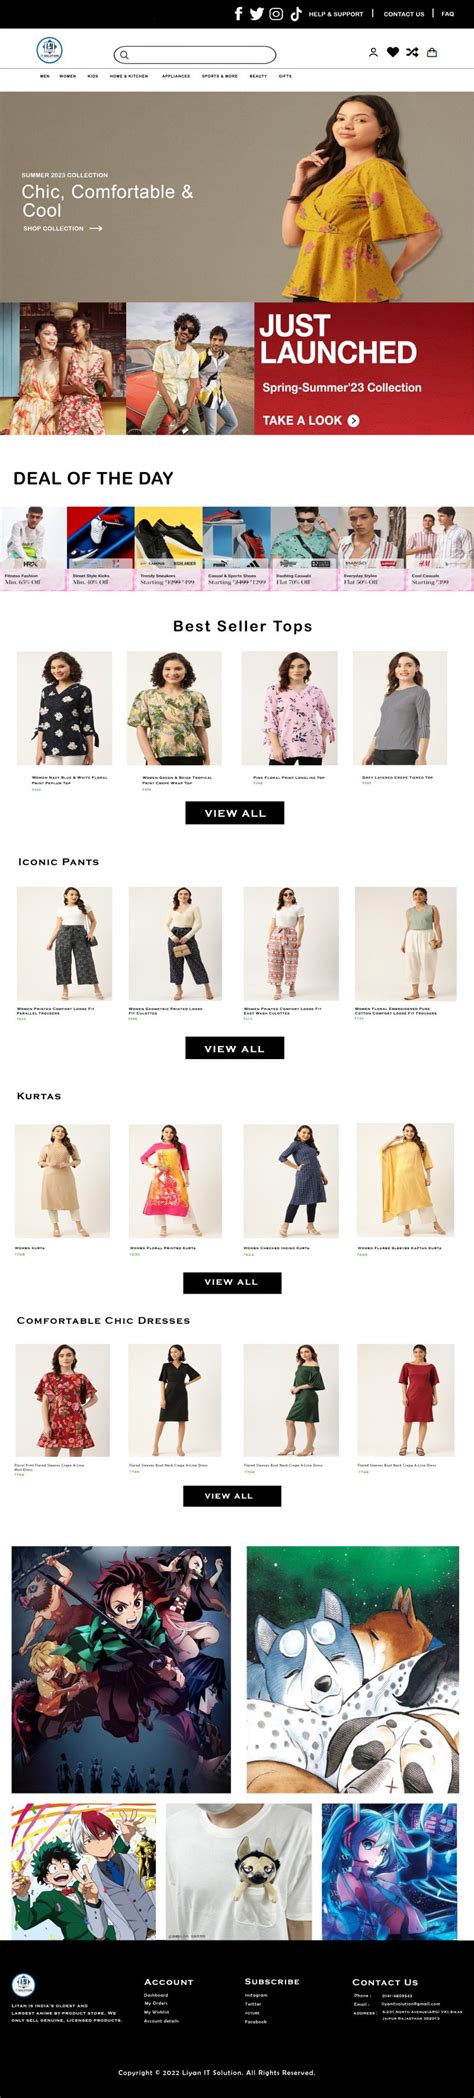The image size is (474, 2098).
Task: Select the Sports & More menu item
Action: pyautogui.click(x=220, y=76)
